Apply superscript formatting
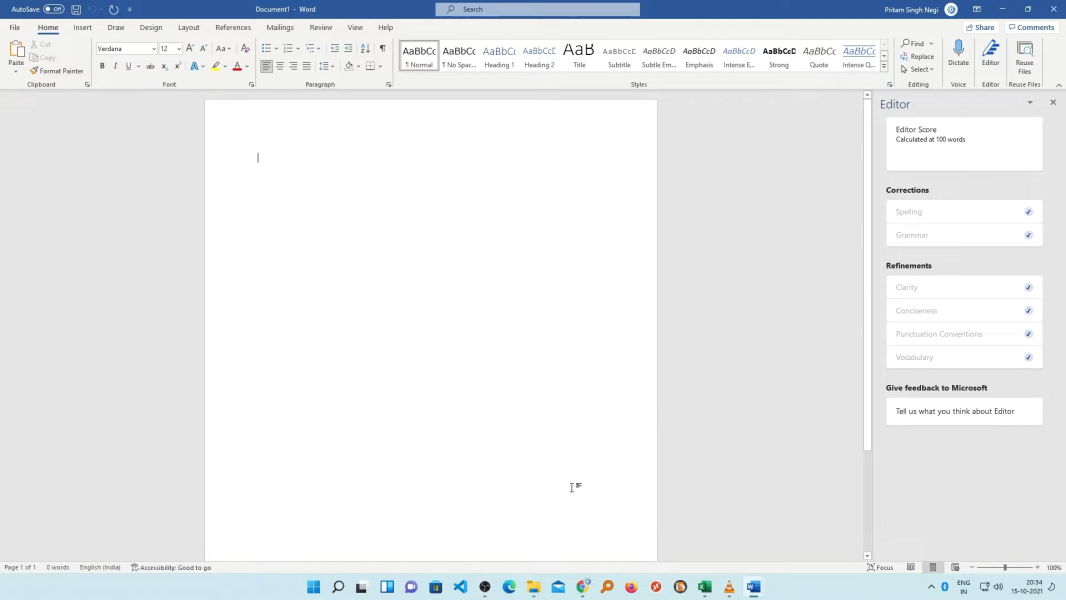The height and width of the screenshot is (600, 1066). pos(177,66)
